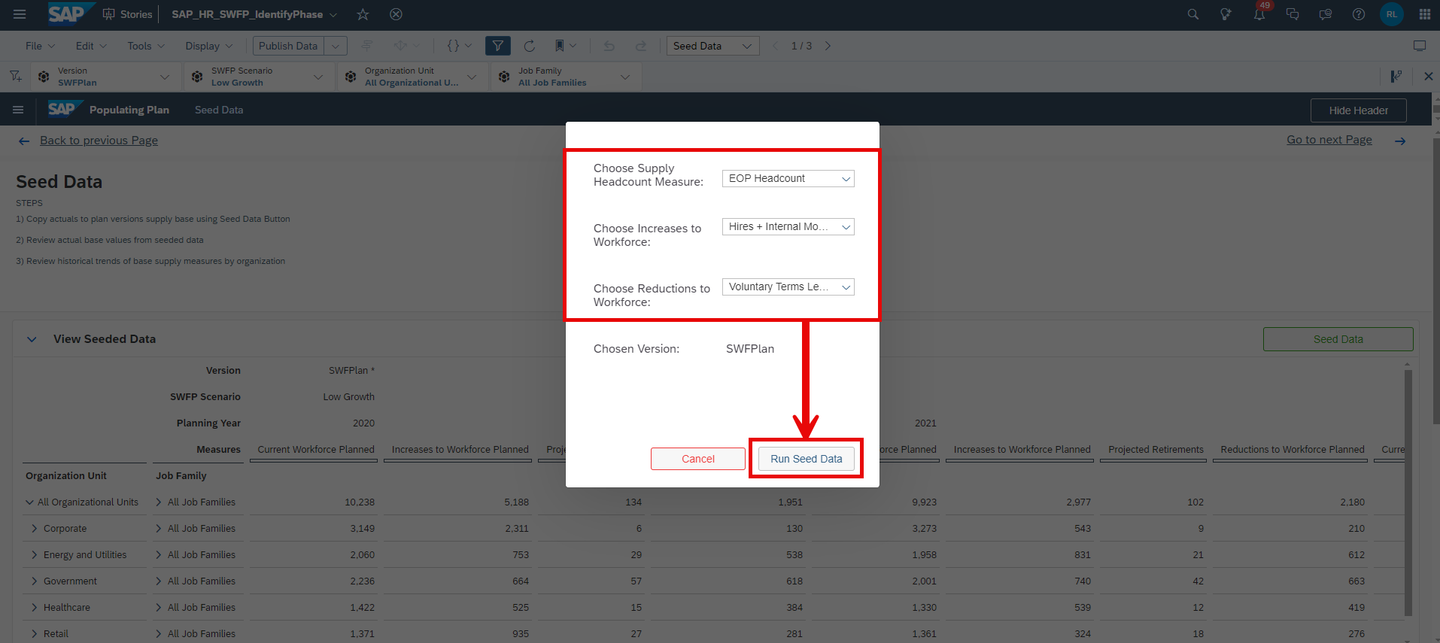Viewport: 1440px width, 643px height.
Task: Open the Tools menu
Action: point(146,46)
